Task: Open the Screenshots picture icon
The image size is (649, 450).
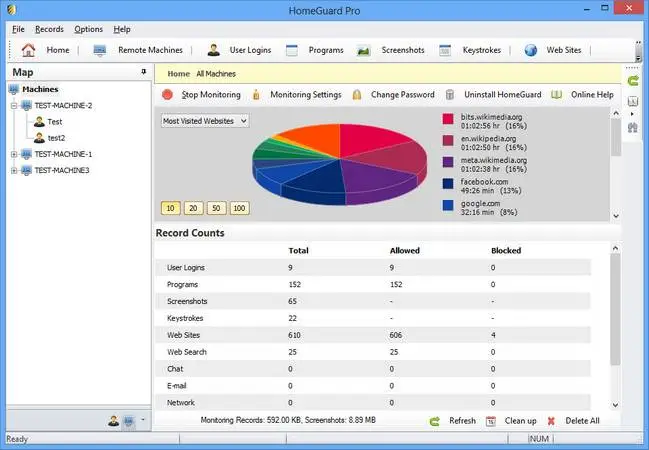Action: [363, 51]
